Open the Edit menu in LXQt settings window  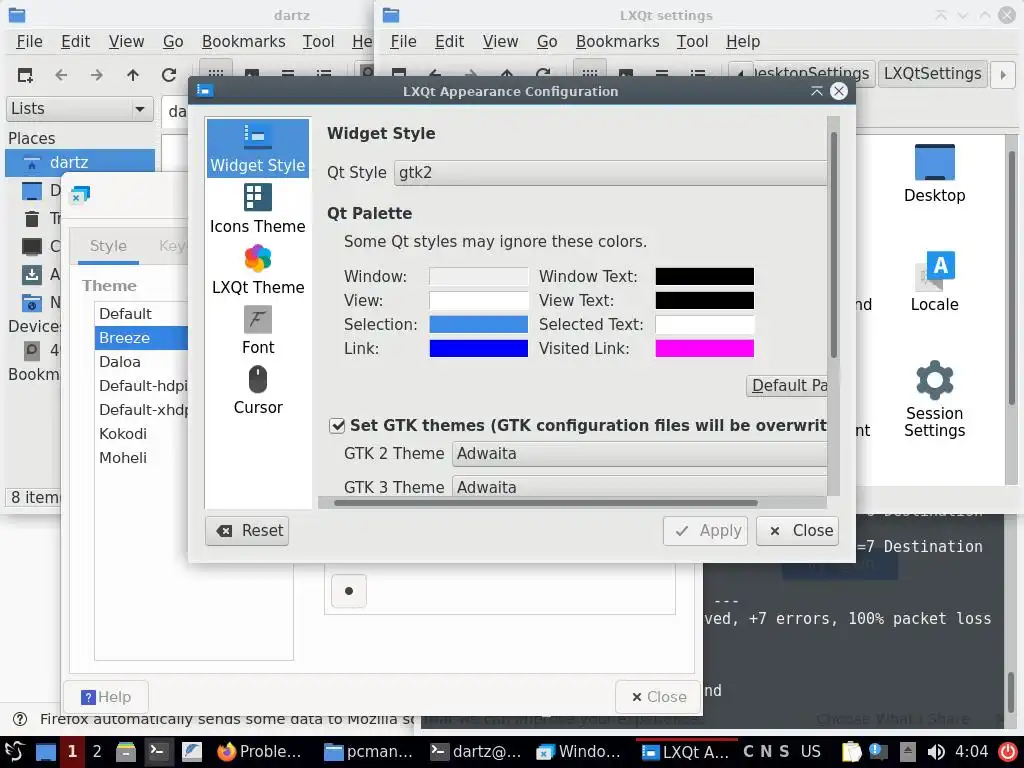coord(449,42)
